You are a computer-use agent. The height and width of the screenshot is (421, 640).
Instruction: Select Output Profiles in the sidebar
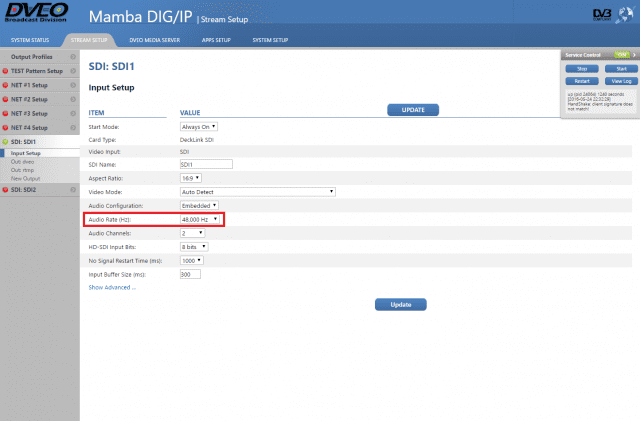[31, 57]
